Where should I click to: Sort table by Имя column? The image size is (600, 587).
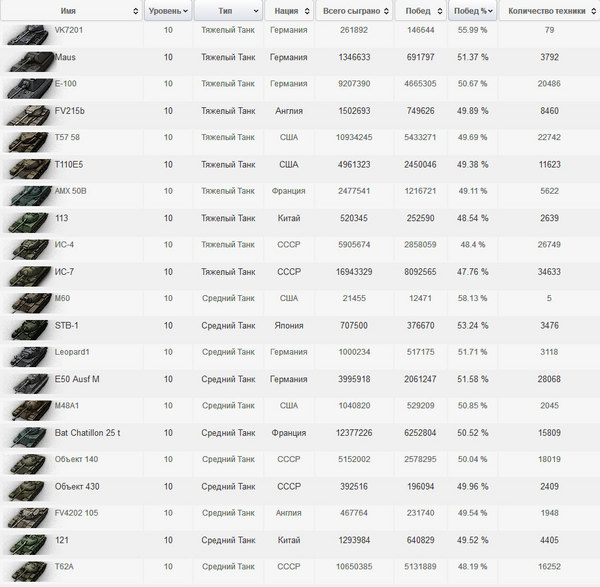click(70, 11)
